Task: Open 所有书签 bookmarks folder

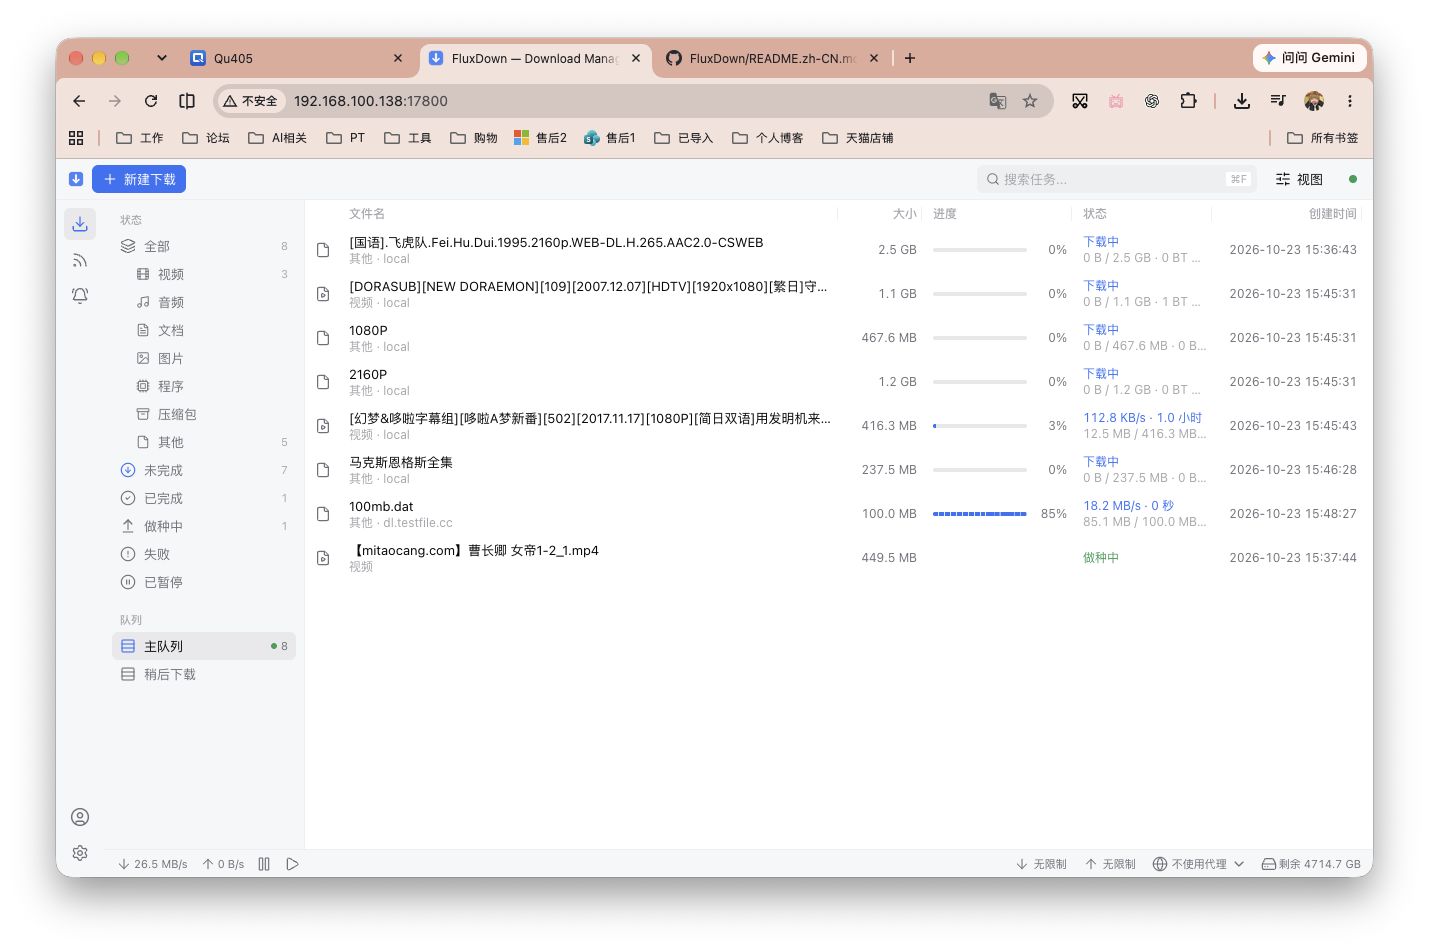Action: tap(1322, 138)
